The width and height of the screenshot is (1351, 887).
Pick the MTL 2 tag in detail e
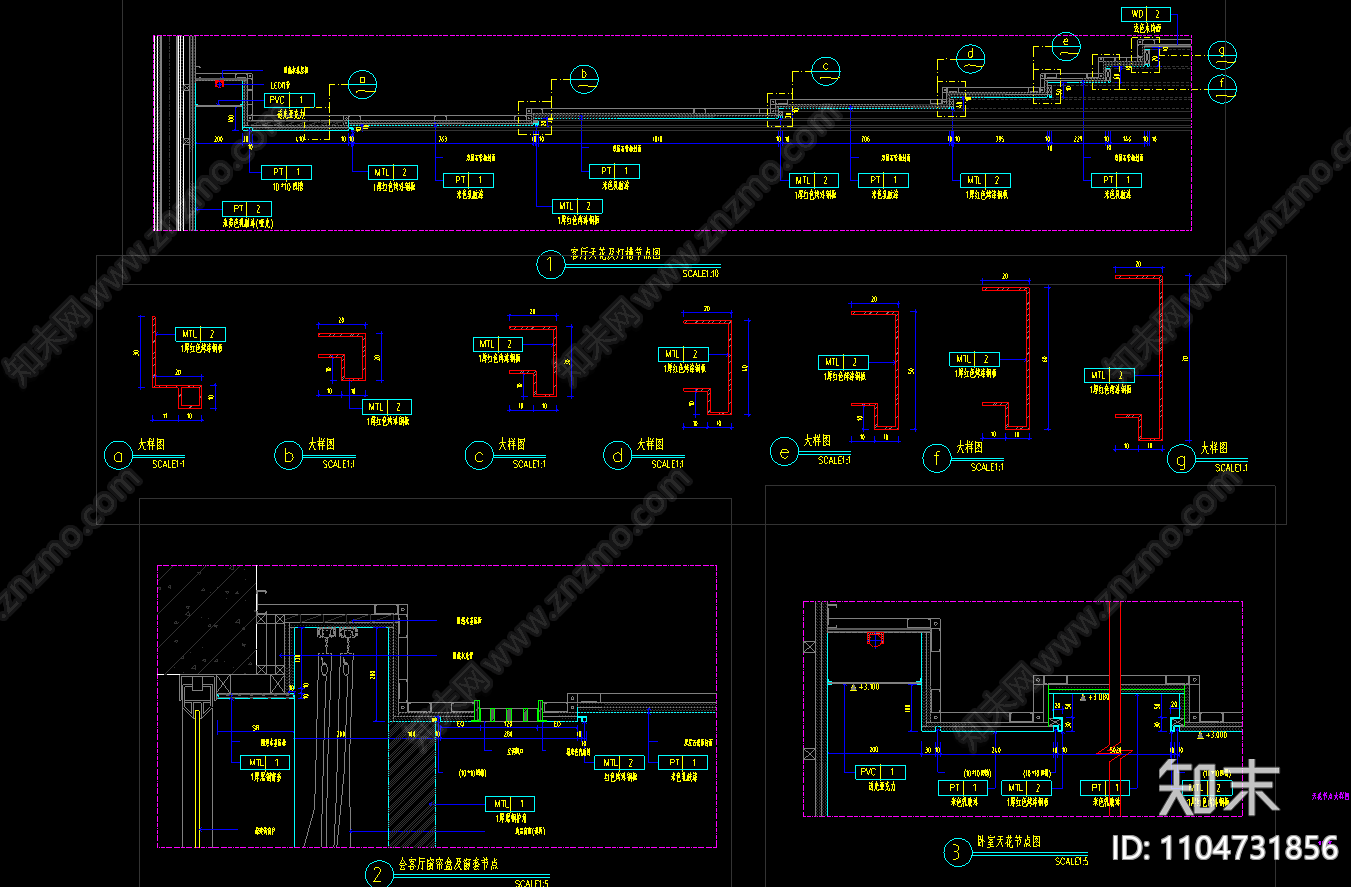click(843, 362)
